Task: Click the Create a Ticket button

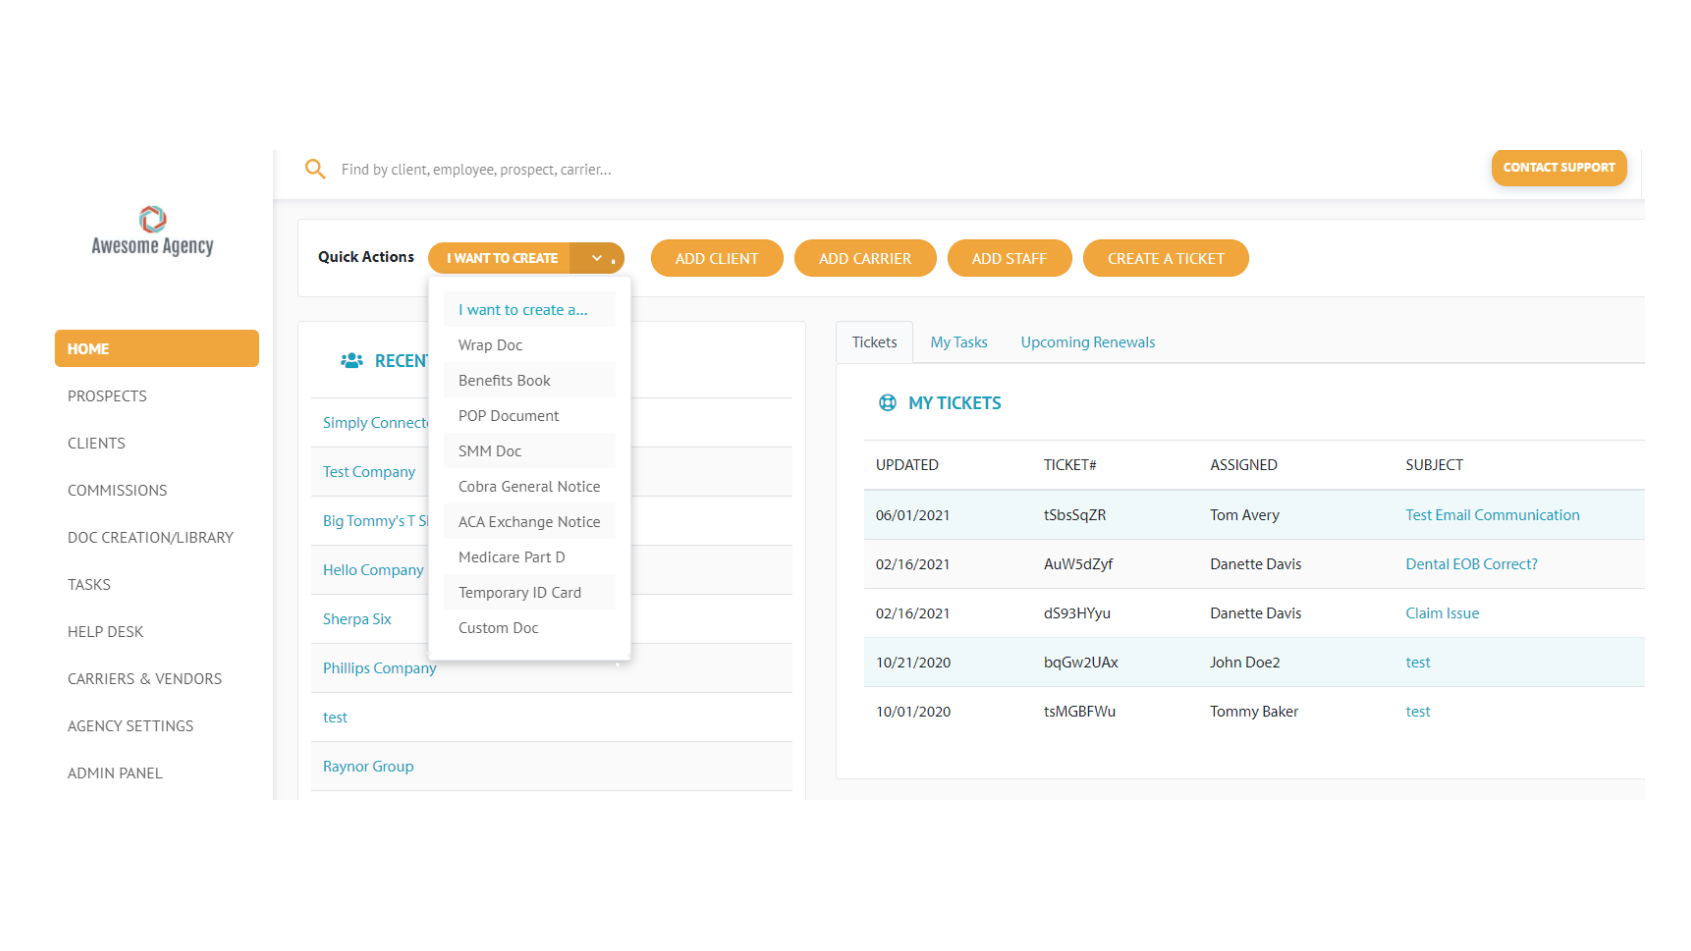Action: pyautogui.click(x=1165, y=258)
